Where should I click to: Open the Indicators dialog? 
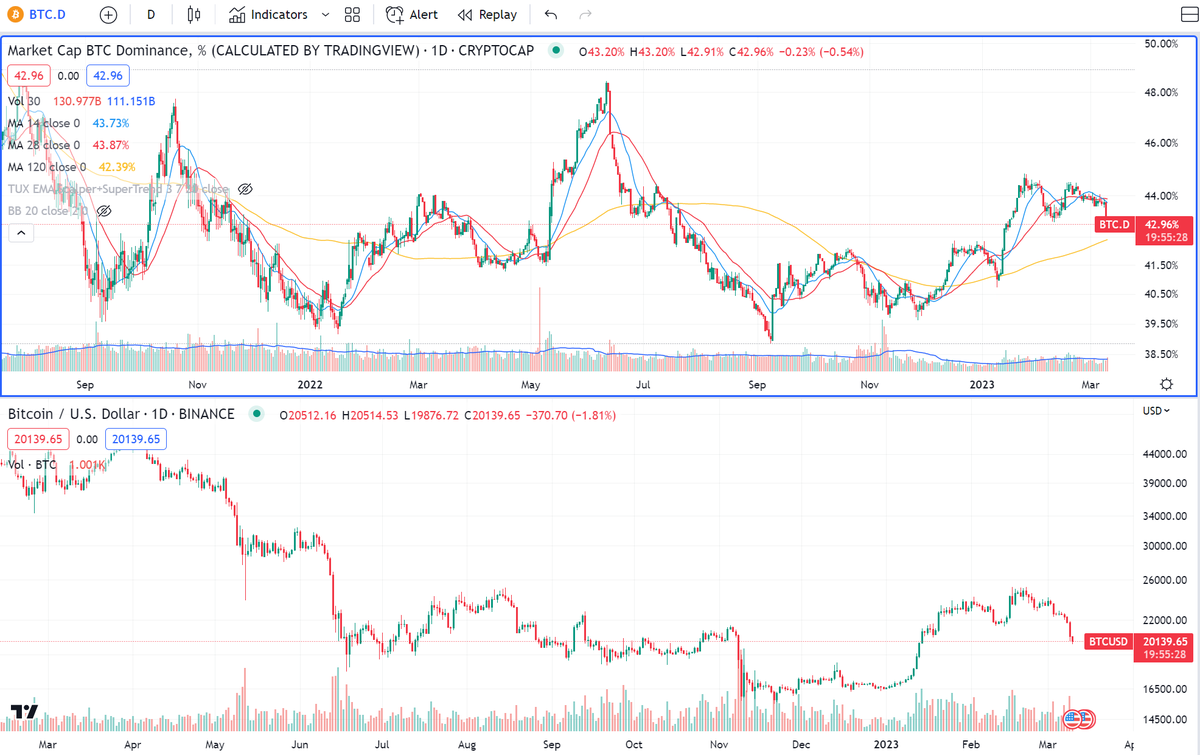click(x=268, y=15)
